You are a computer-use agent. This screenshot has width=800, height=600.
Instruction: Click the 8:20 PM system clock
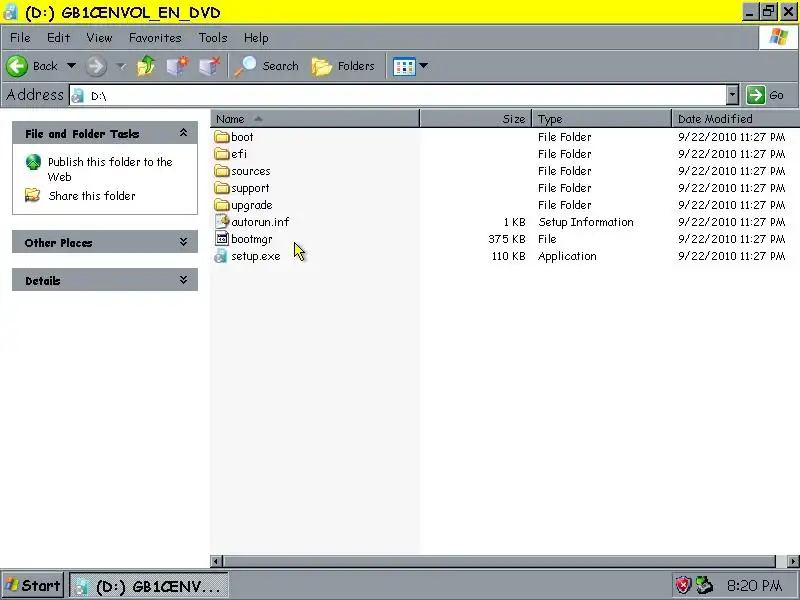pyautogui.click(x=754, y=585)
